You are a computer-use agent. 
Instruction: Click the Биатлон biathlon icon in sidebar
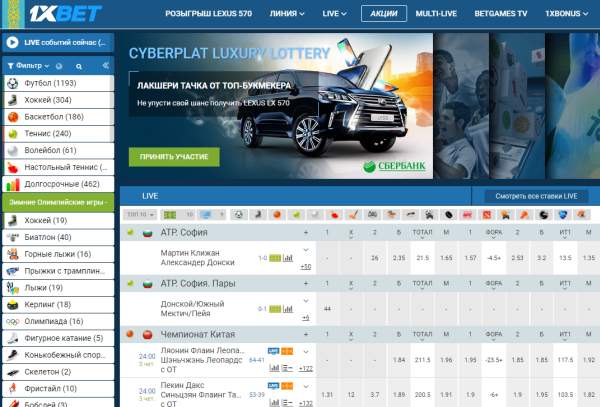(13, 237)
